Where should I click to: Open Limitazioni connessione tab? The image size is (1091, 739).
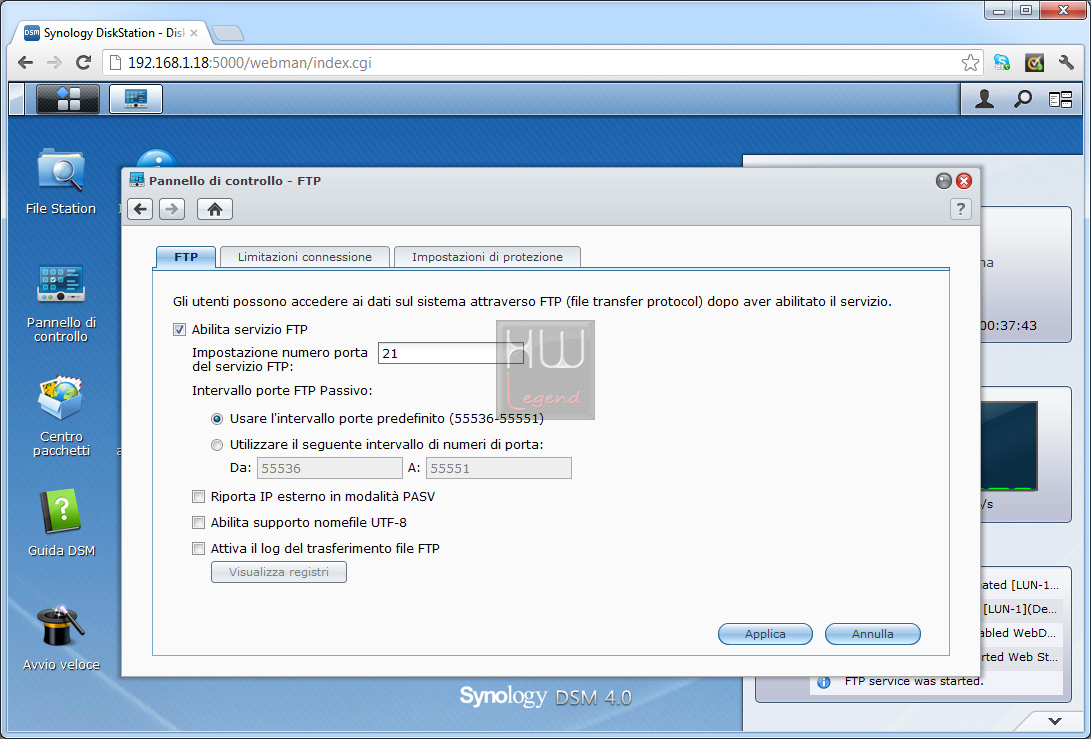[x=305, y=257]
